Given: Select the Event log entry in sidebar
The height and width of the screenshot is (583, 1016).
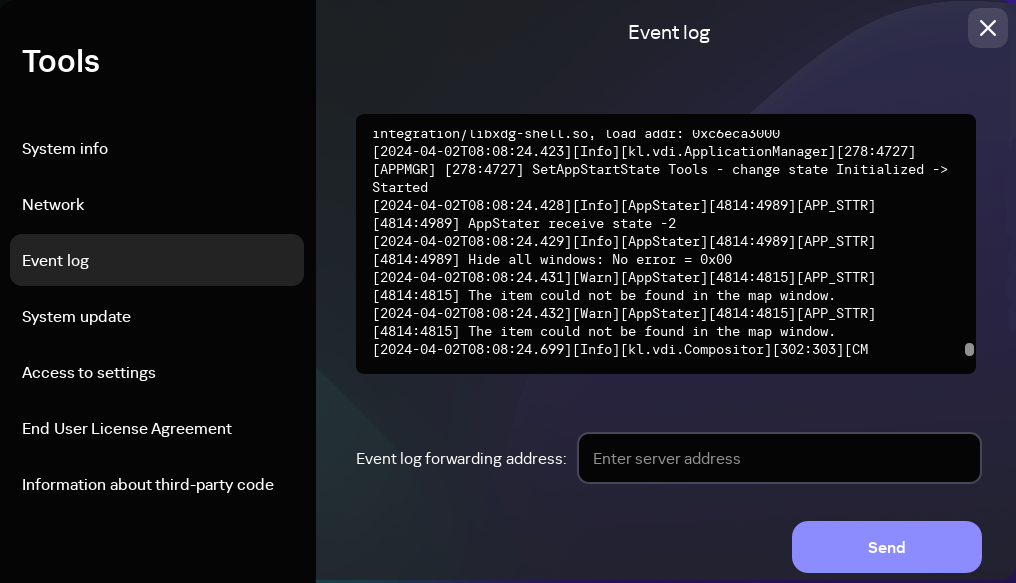Looking at the screenshot, I should (x=55, y=260).
